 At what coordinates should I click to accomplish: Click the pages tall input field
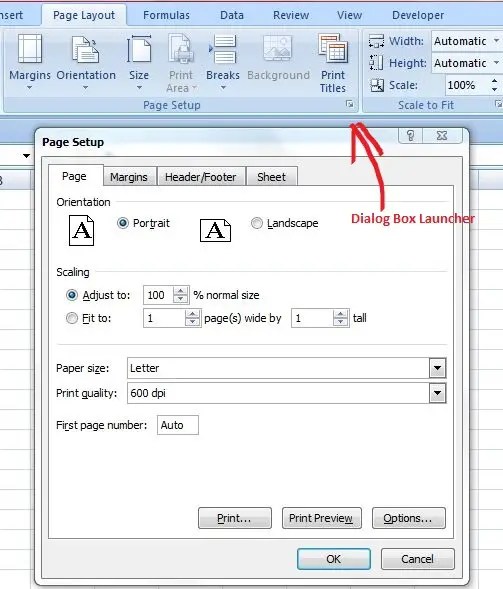pos(313,318)
